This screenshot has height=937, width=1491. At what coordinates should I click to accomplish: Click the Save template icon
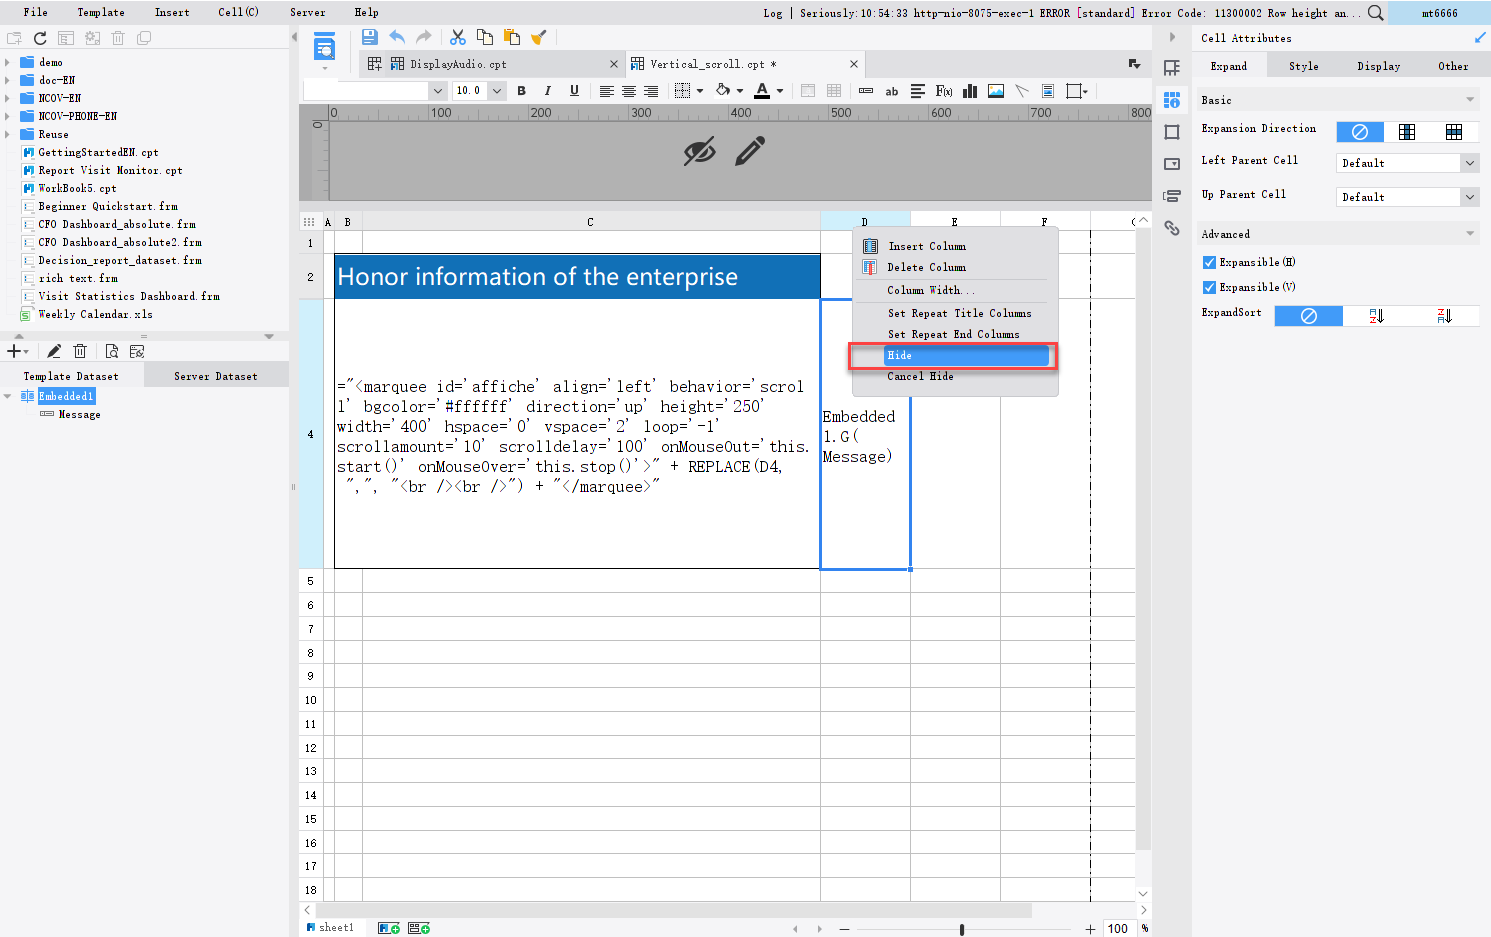(369, 37)
